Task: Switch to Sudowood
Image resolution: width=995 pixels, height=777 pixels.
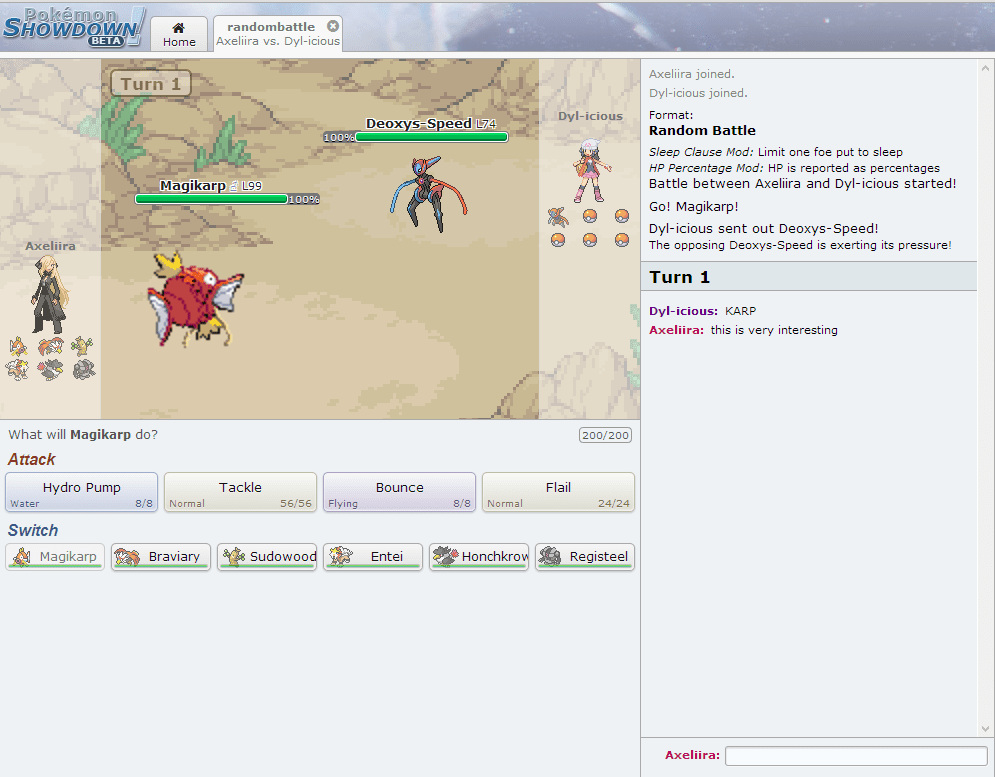Action: (267, 557)
